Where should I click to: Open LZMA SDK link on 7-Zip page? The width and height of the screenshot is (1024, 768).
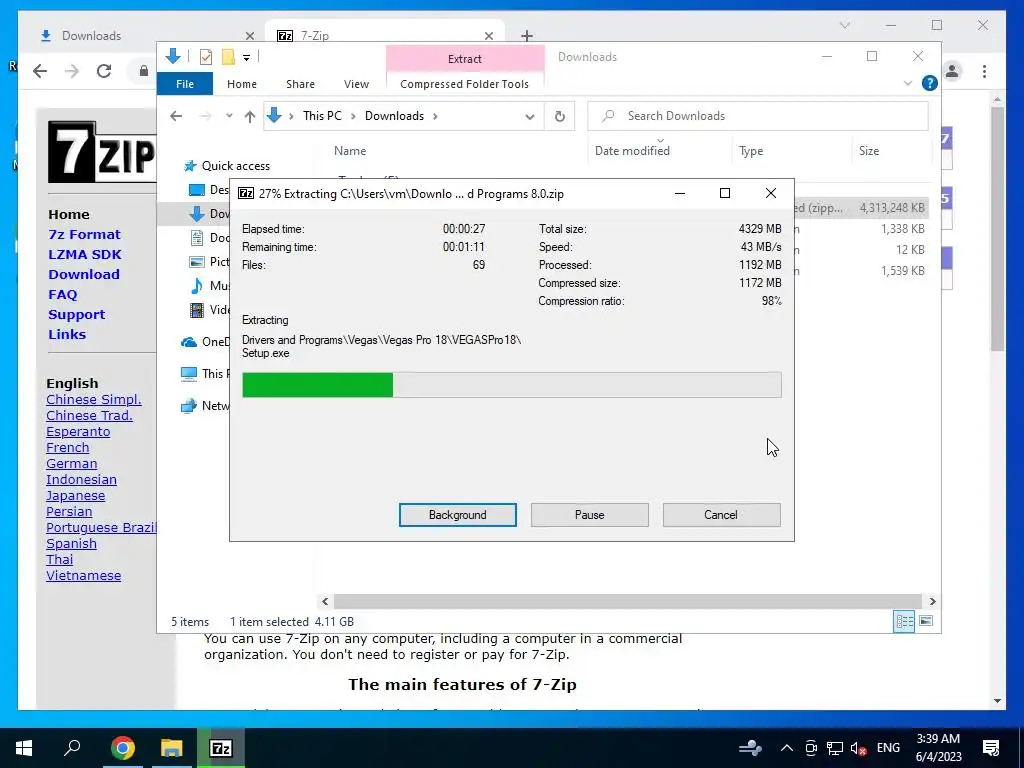85,255
